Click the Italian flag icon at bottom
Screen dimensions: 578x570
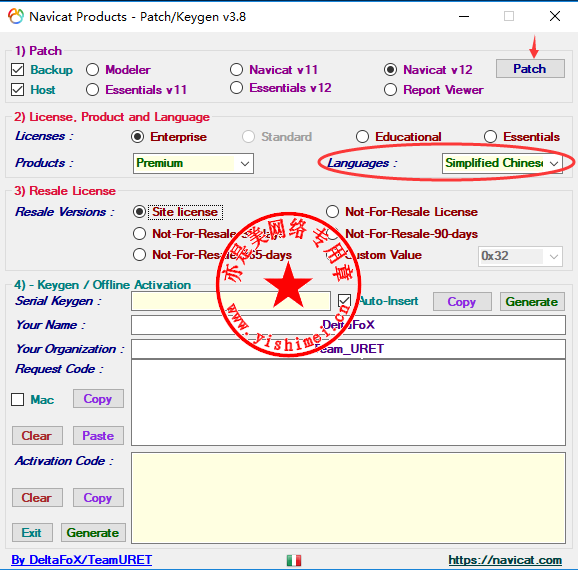tap(294, 560)
